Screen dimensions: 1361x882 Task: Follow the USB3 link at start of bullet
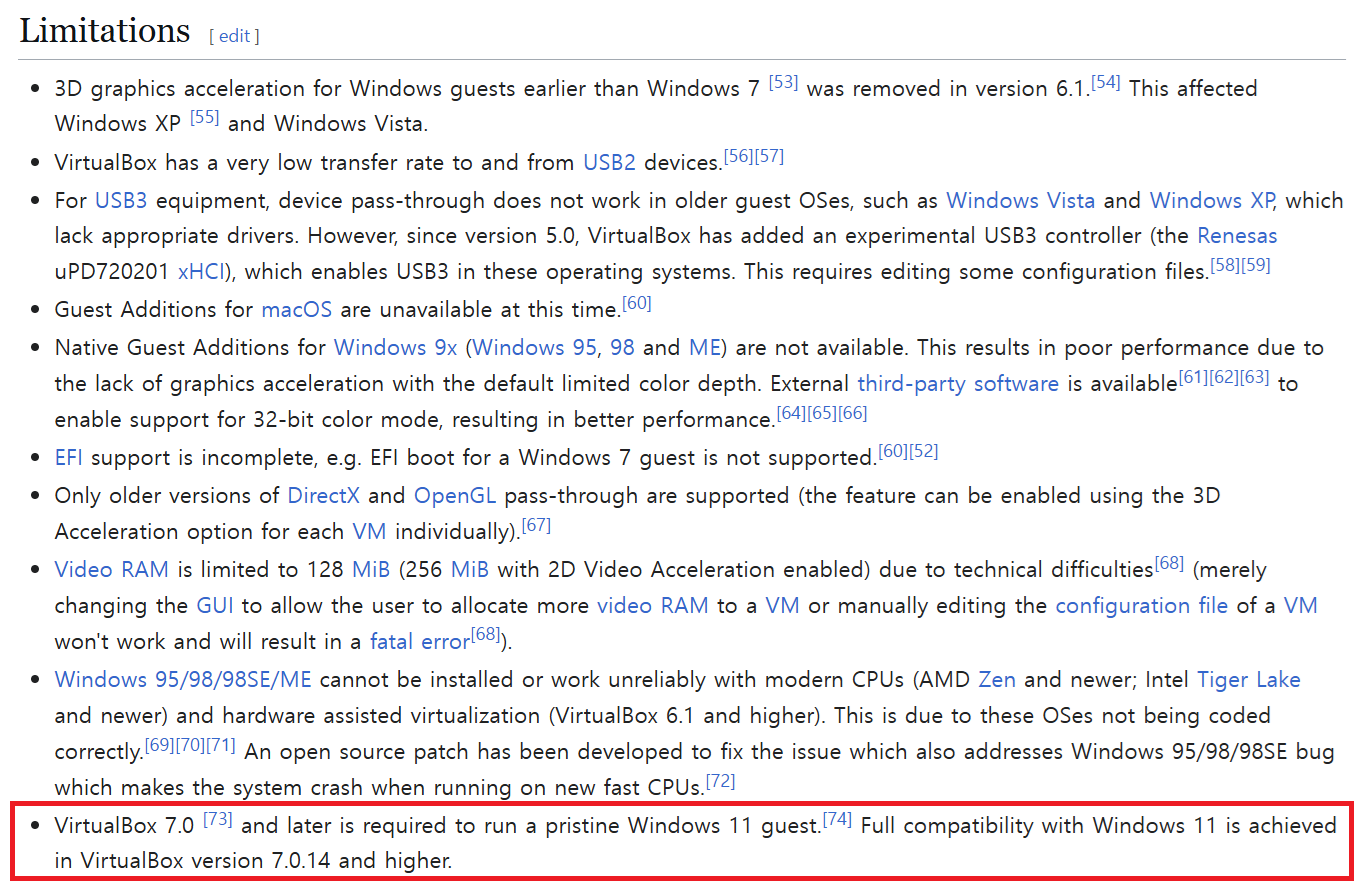(121, 200)
